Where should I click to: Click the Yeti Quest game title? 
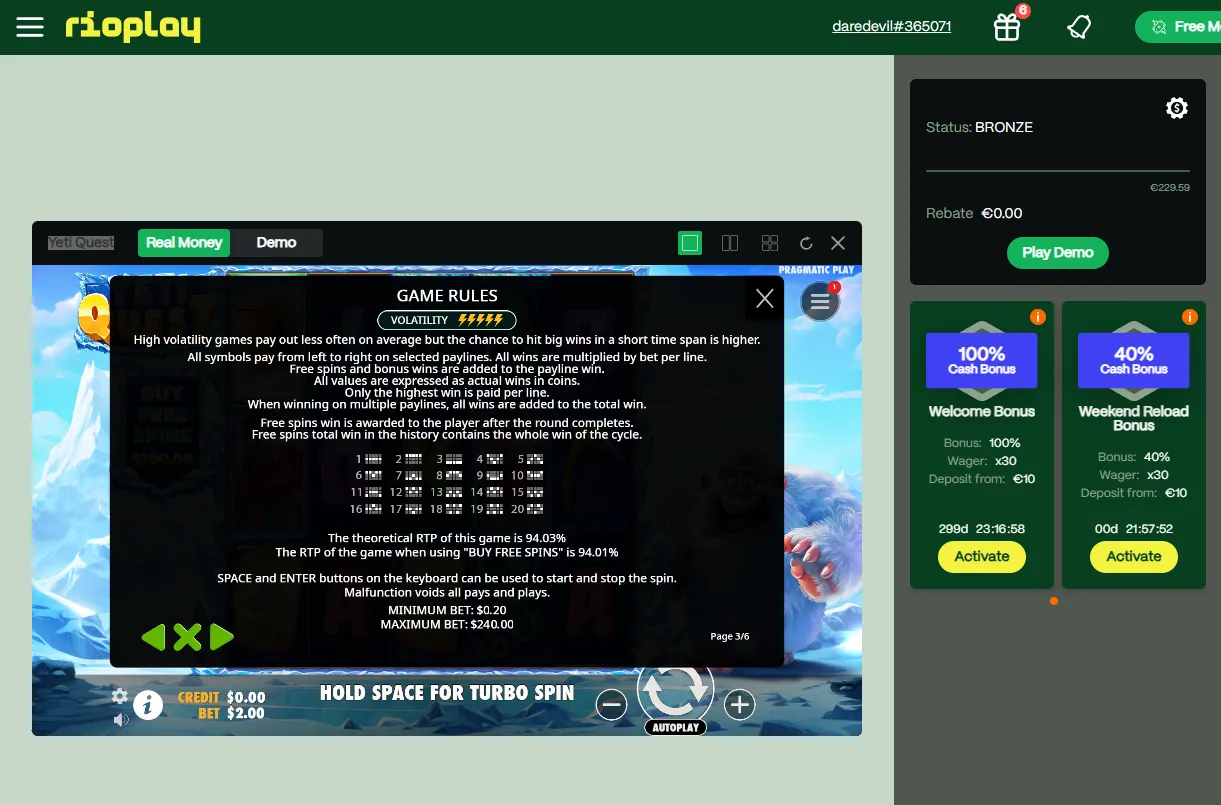click(x=81, y=242)
